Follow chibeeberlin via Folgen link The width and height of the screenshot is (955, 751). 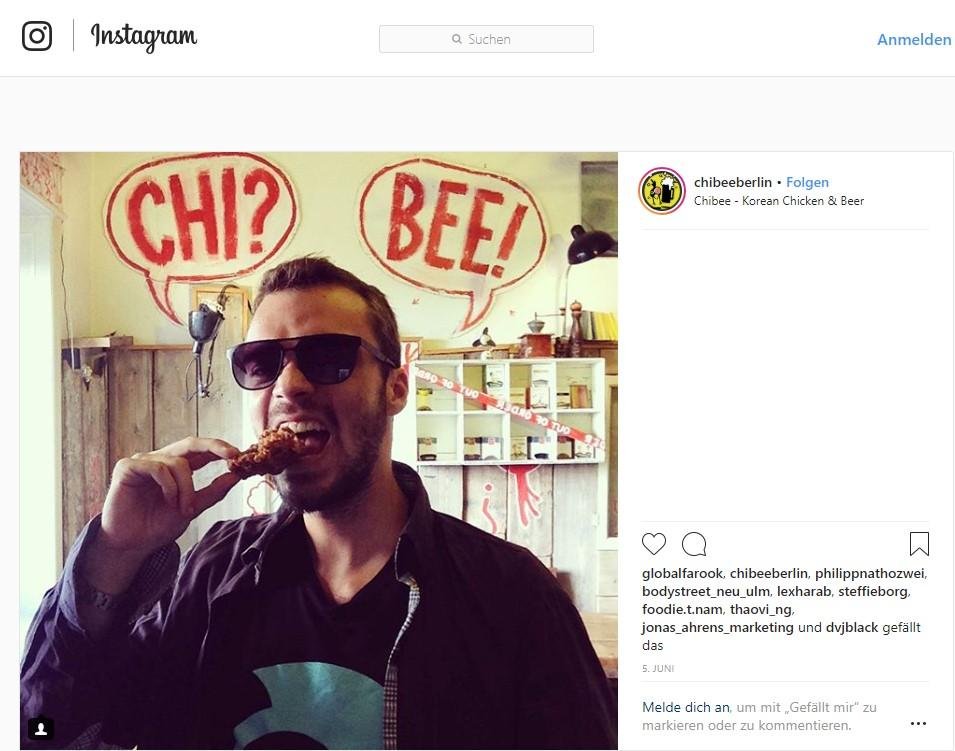[x=807, y=182]
